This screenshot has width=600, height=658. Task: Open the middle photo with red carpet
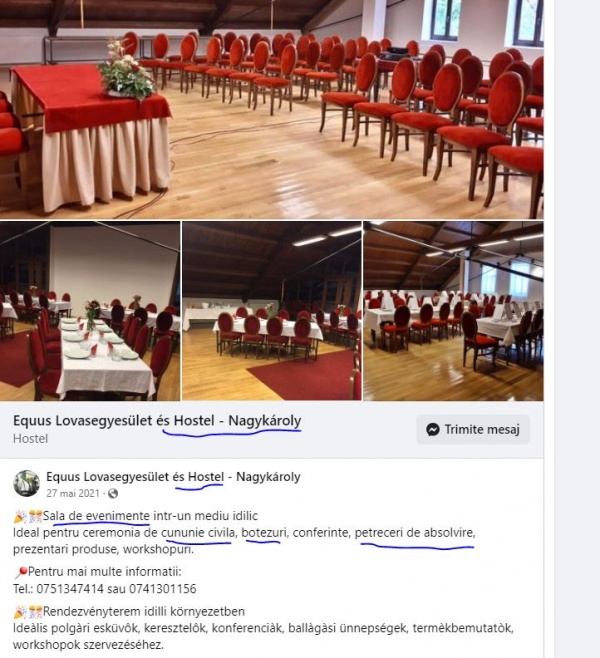coord(271,311)
